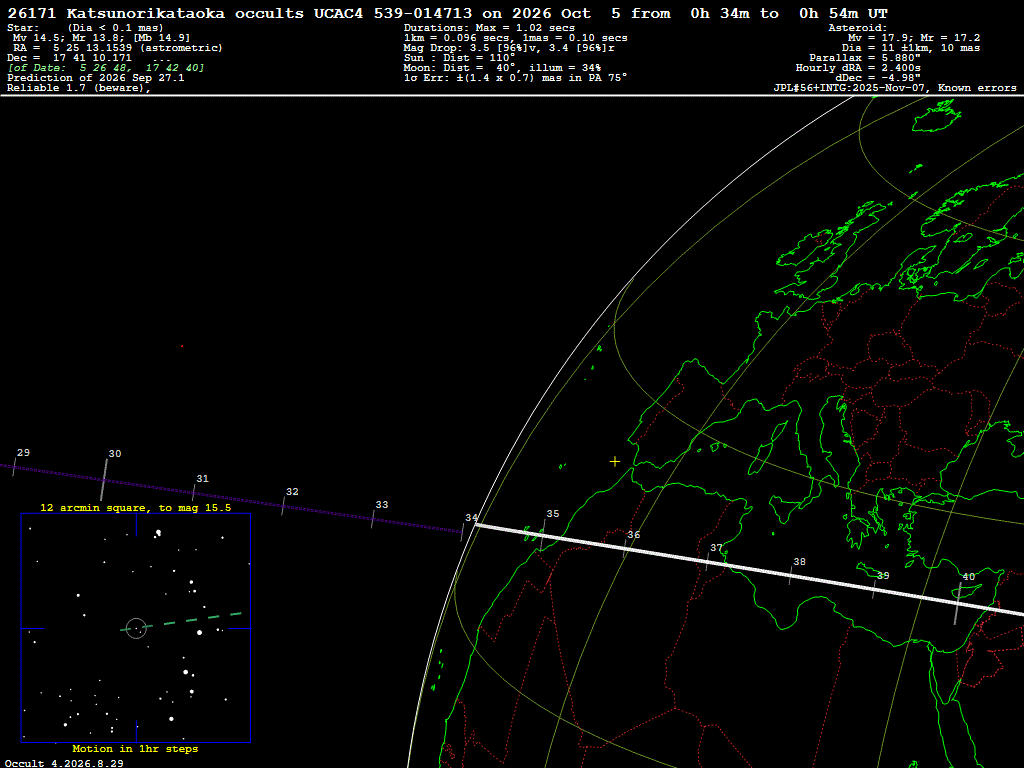
Task: Click the minute 38 path marker
Action: point(791,575)
